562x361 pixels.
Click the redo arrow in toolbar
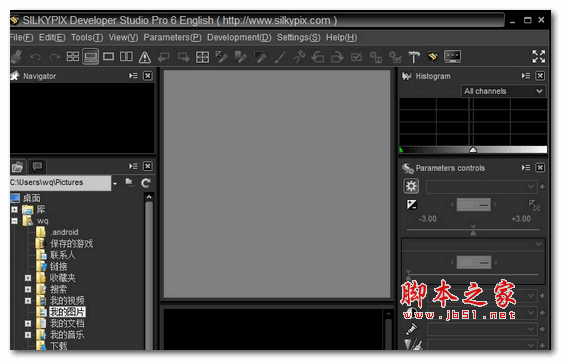coord(54,57)
